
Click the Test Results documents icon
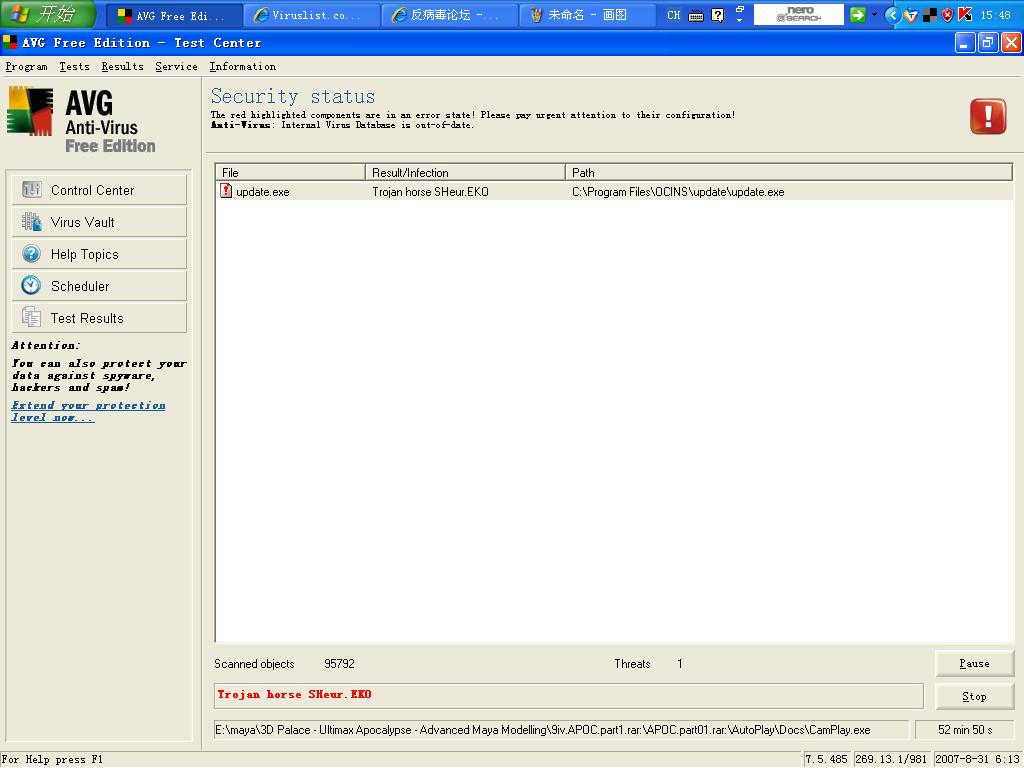(x=31, y=317)
